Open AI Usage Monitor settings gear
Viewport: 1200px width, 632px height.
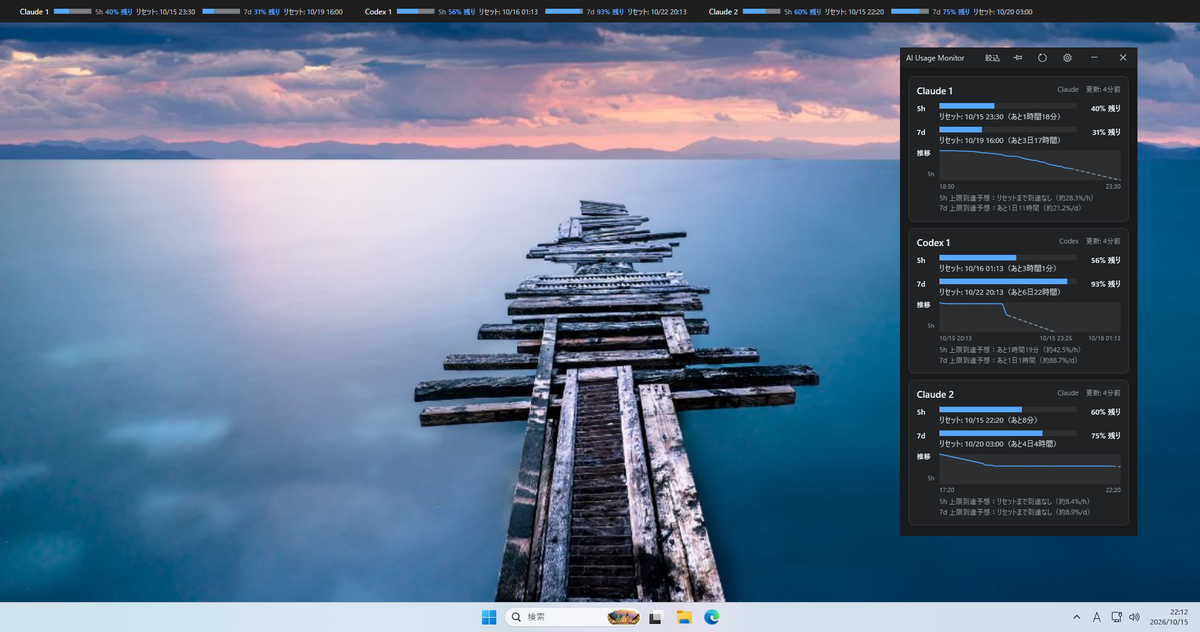[1067, 58]
